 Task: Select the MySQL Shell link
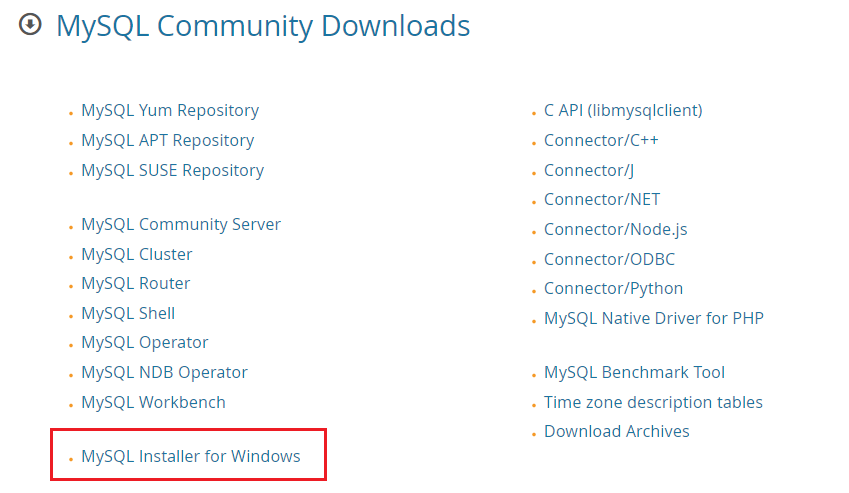130,313
